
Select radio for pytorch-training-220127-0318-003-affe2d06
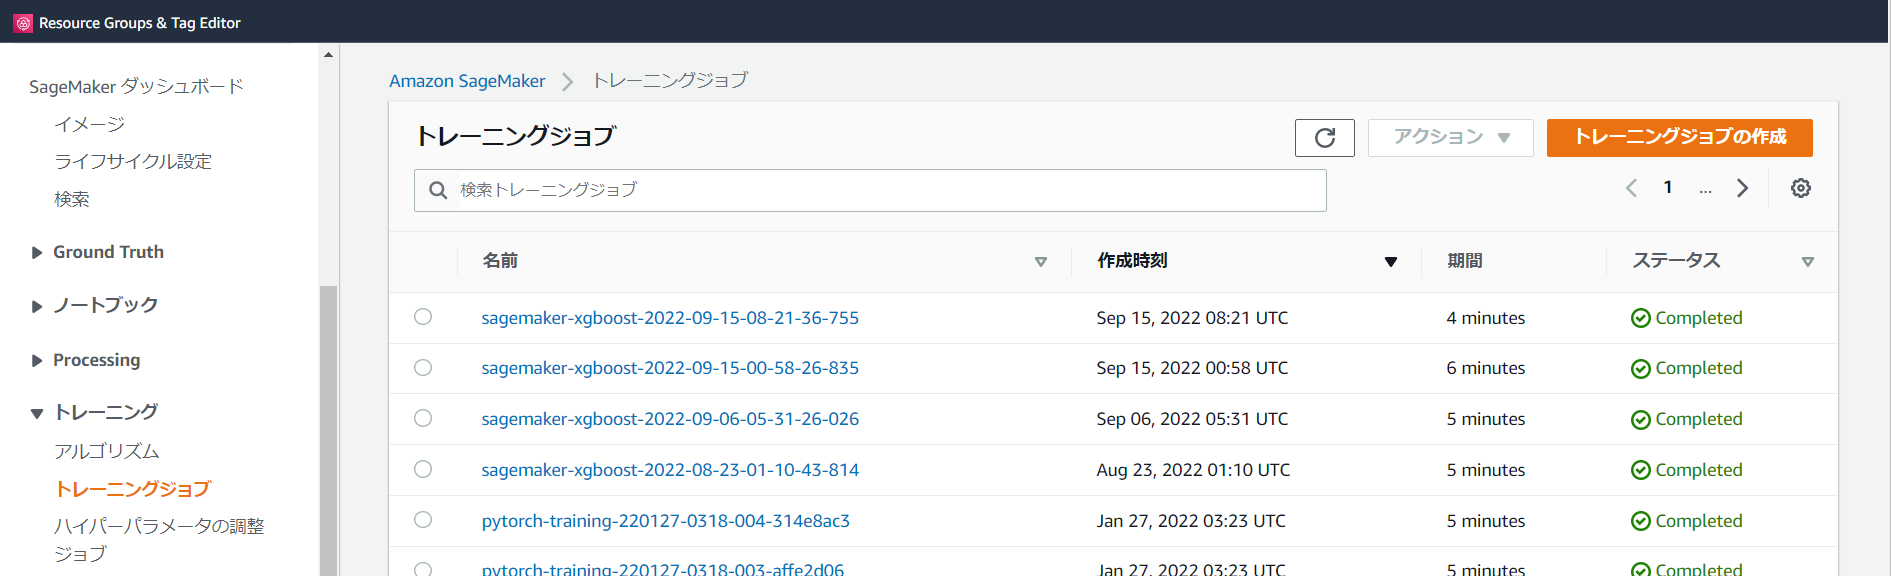click(x=423, y=569)
